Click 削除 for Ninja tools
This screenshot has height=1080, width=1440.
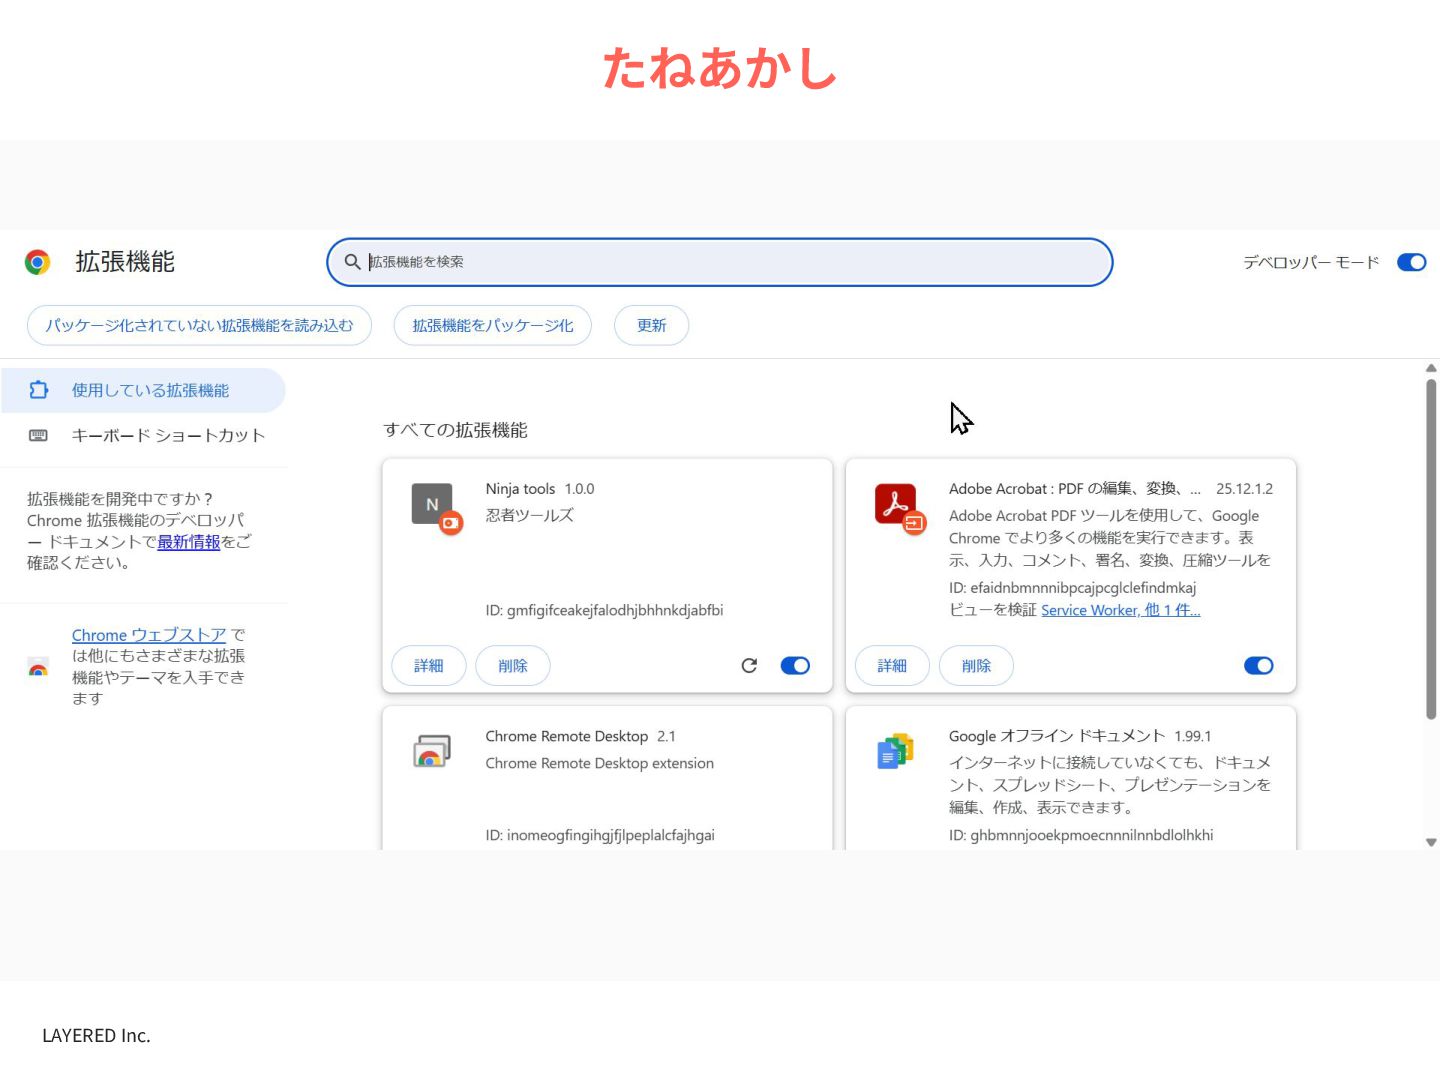(513, 666)
